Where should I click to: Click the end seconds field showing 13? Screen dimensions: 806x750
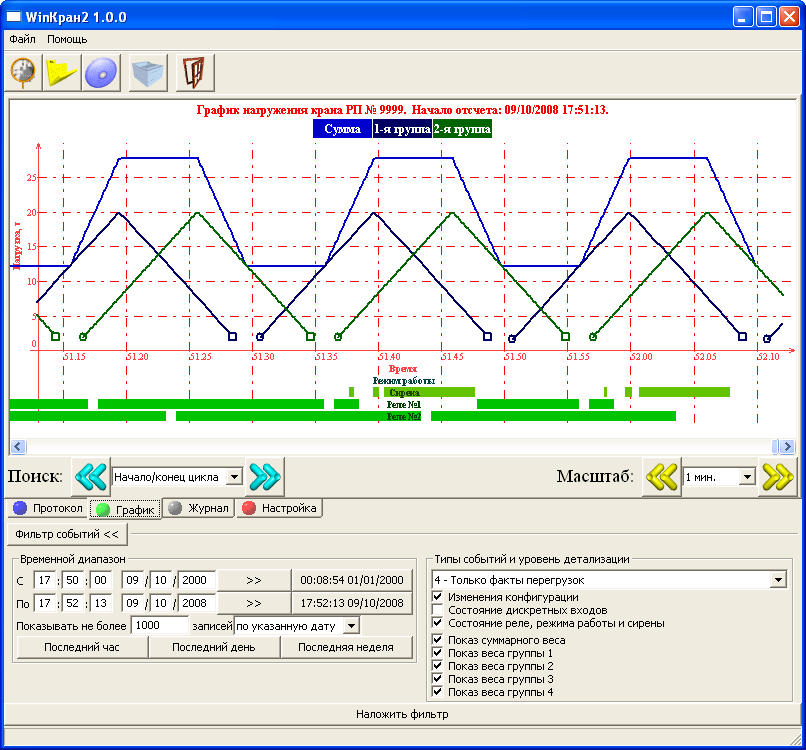tap(100, 603)
